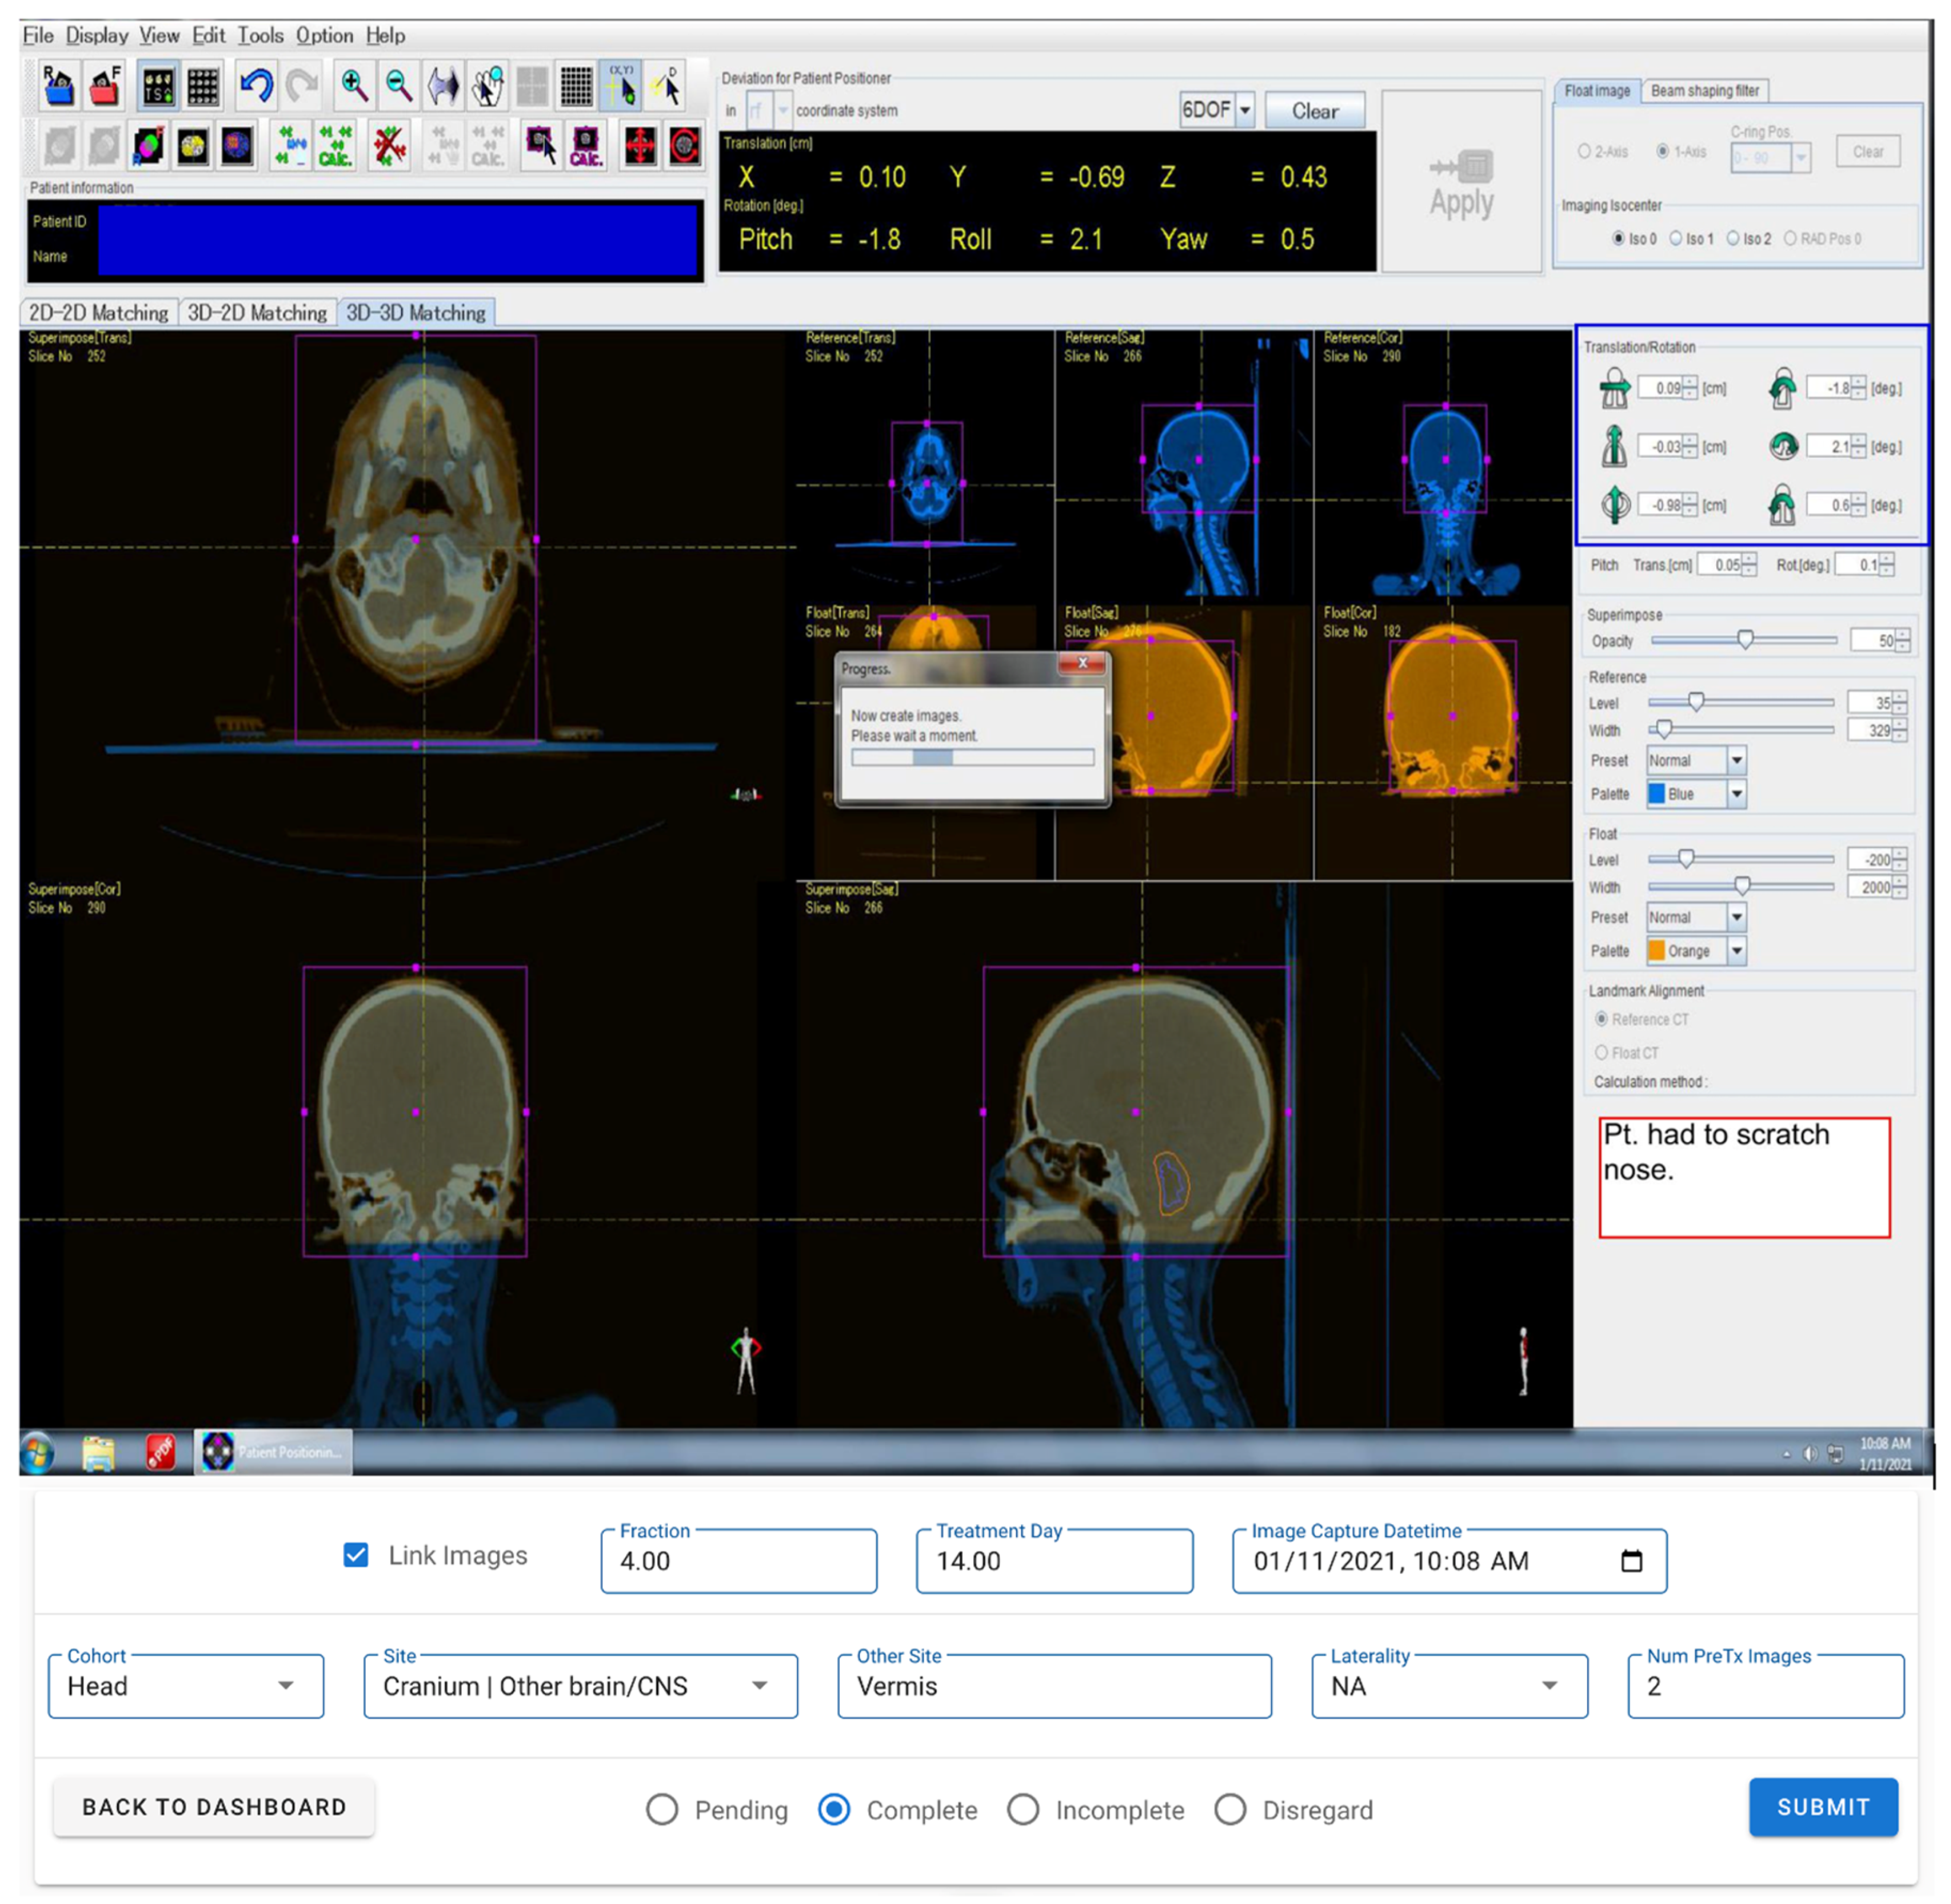This screenshot has width=1951, height=1904.
Task: Open the Float Palette Orange dropdown
Action: coord(1737,951)
